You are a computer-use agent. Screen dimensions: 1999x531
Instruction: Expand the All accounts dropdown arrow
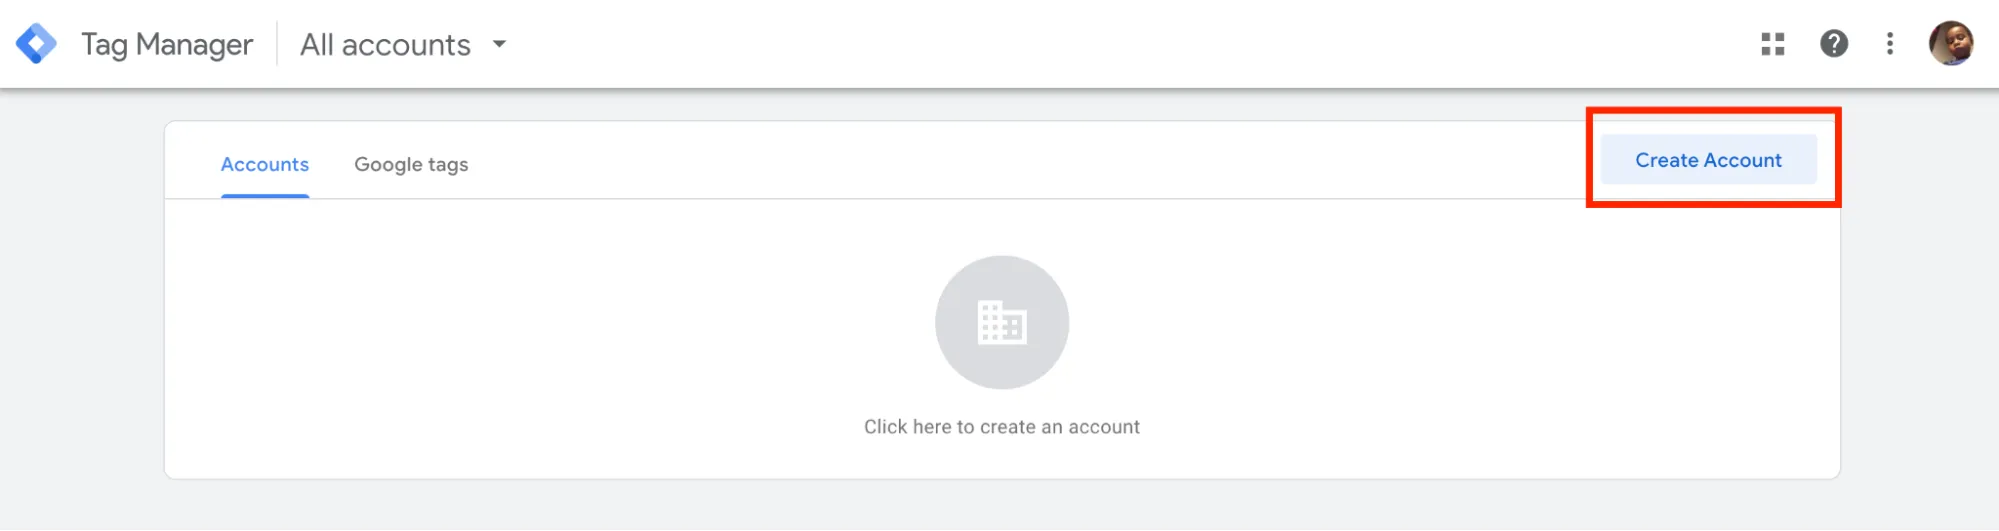point(499,44)
